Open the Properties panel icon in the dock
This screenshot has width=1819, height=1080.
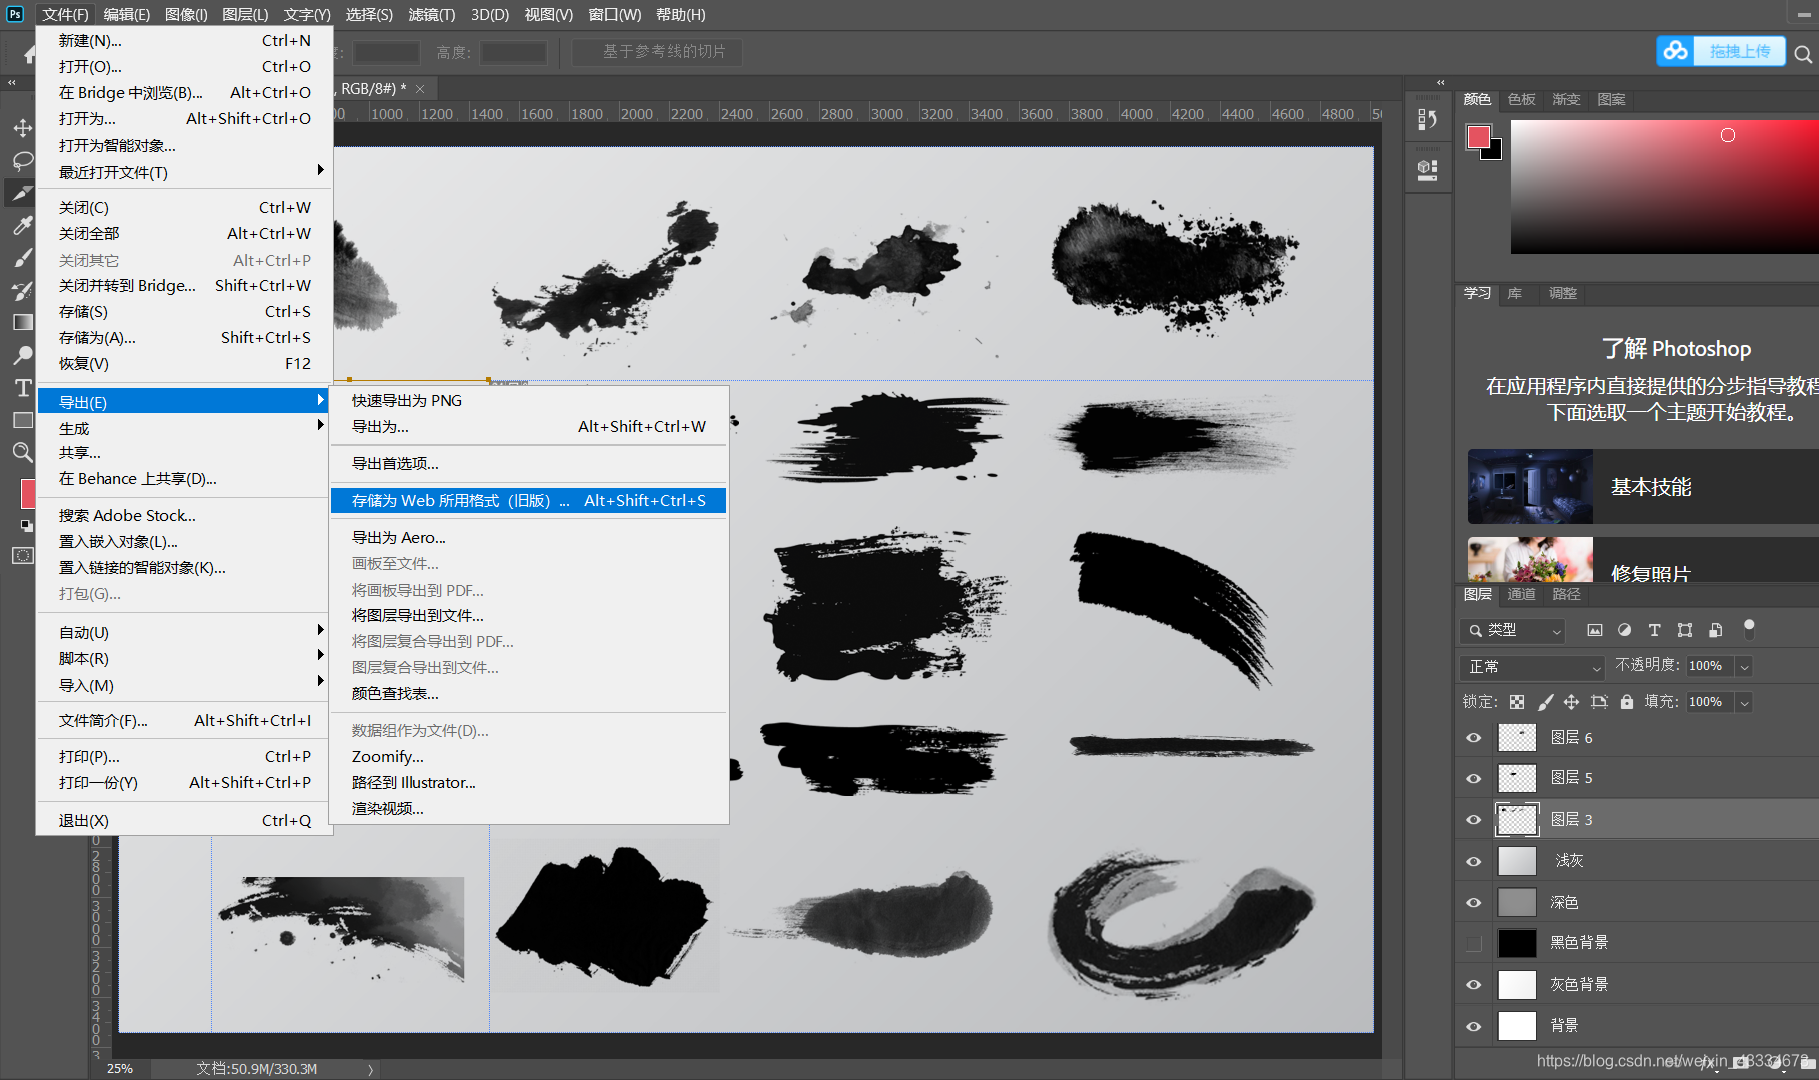[x=1428, y=170]
